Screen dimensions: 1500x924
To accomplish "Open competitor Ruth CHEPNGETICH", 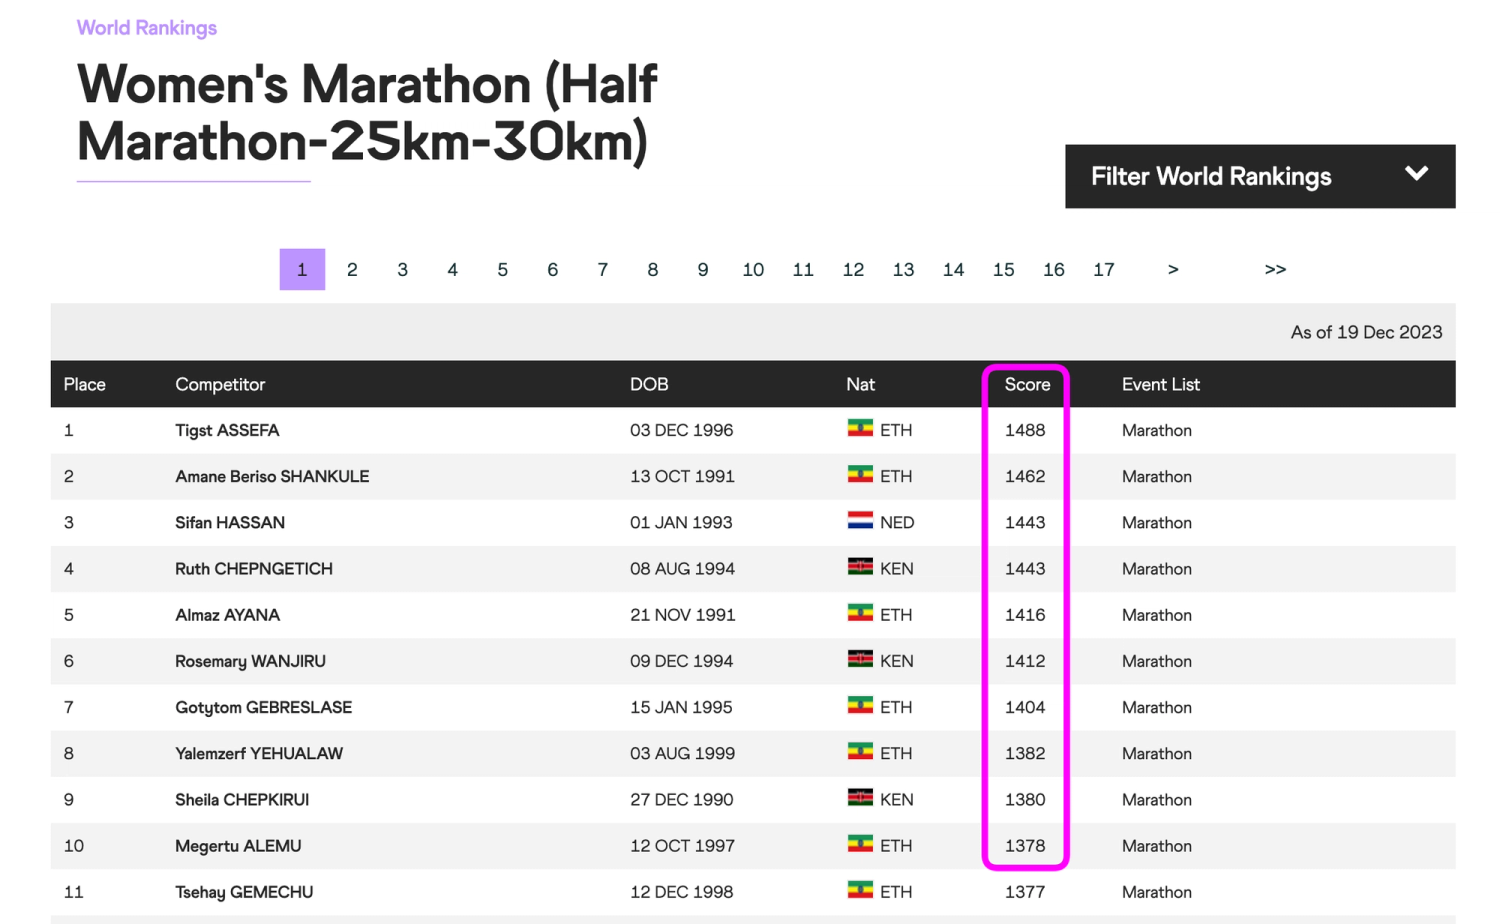I will click(x=254, y=568).
